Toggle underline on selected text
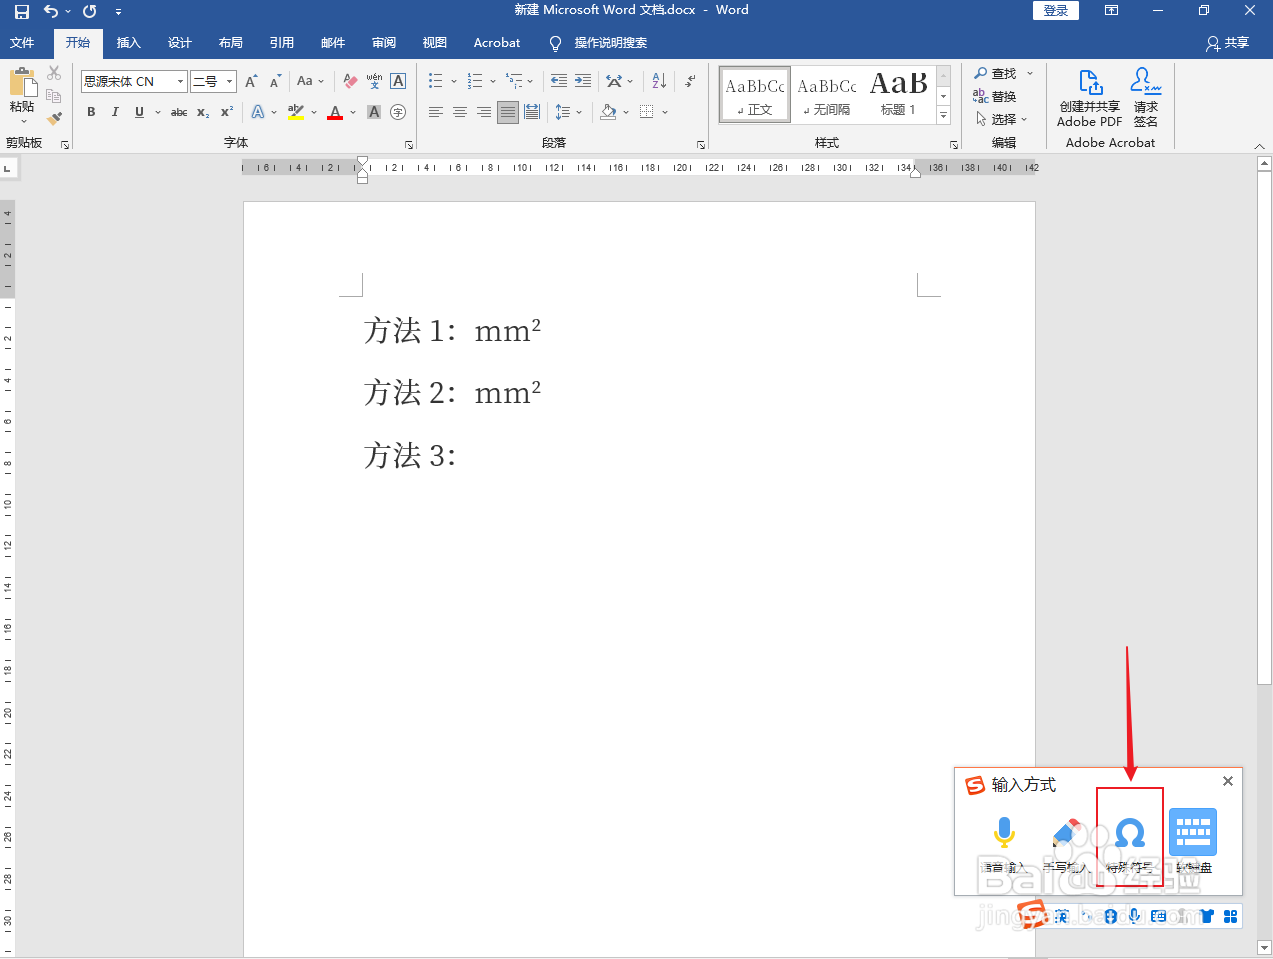Image resolution: width=1273 pixels, height=959 pixels. (x=138, y=112)
